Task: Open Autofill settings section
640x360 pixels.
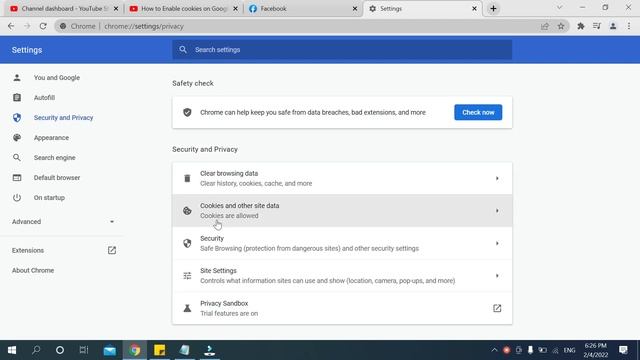Action: [x=44, y=98]
